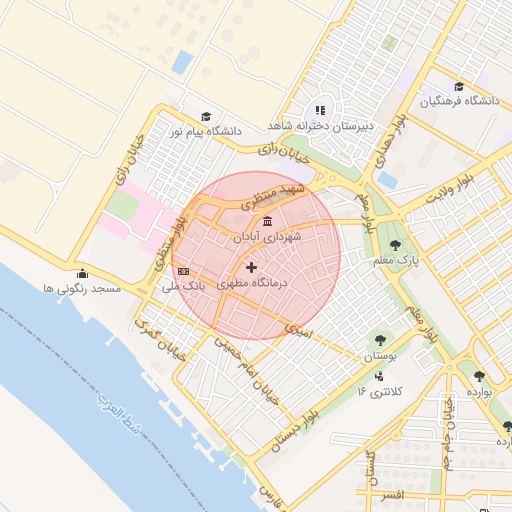Click the Payam Noor University graduation cap icon
Image resolution: width=512 pixels, height=512 pixels.
[x=206, y=117]
